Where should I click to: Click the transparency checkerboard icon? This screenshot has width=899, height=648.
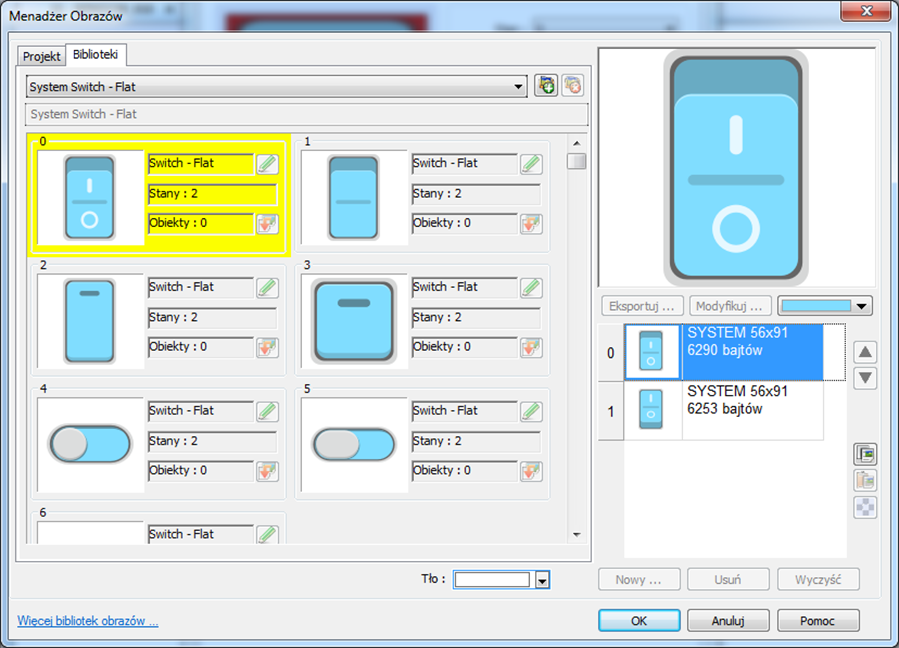(865, 507)
